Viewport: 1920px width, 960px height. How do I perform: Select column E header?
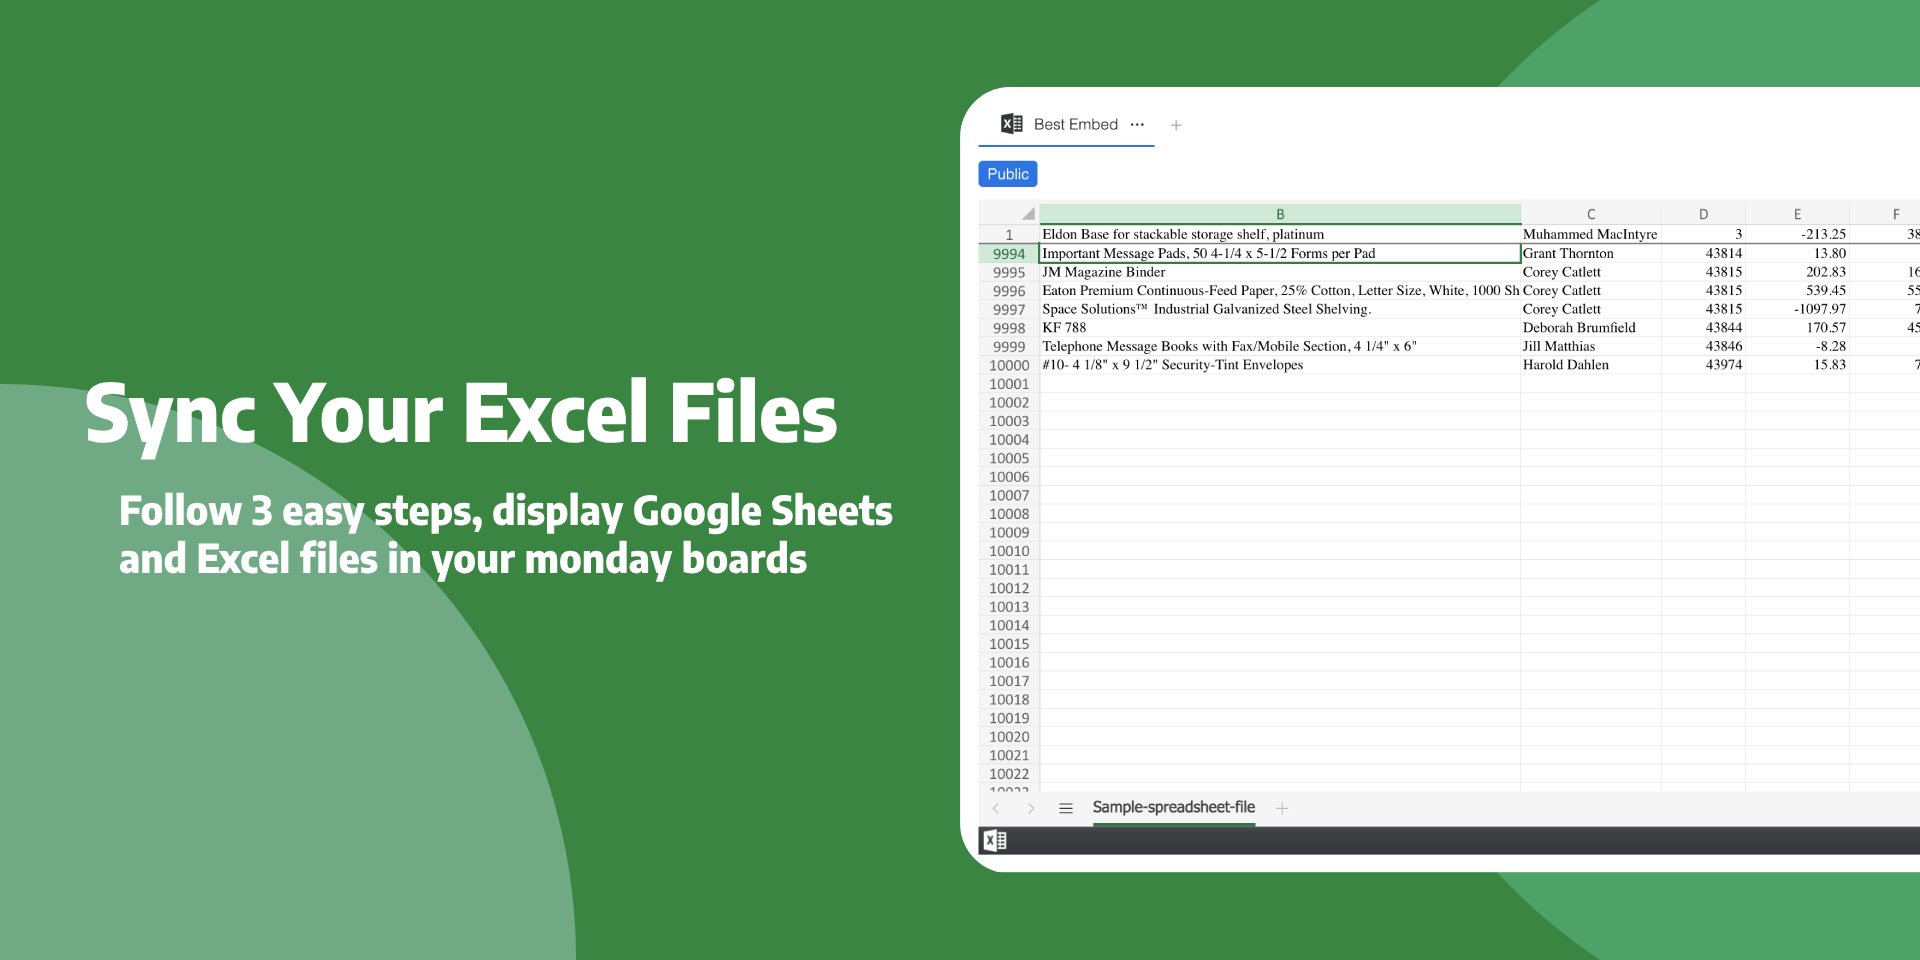pyautogui.click(x=1797, y=214)
